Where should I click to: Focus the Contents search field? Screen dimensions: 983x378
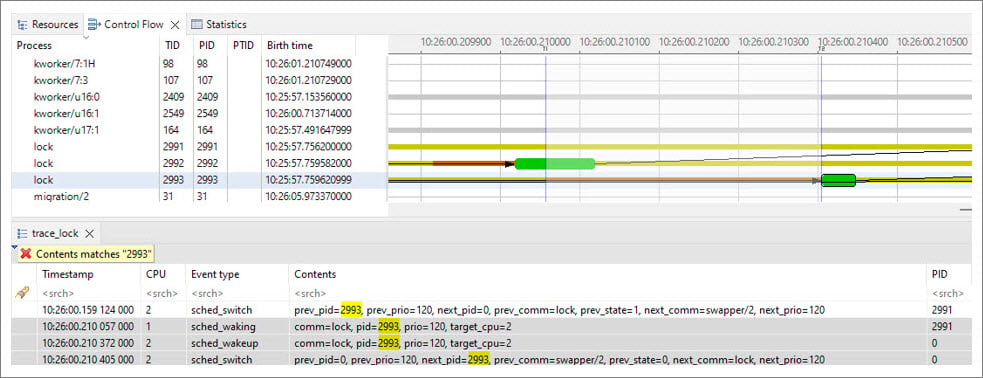coord(607,293)
